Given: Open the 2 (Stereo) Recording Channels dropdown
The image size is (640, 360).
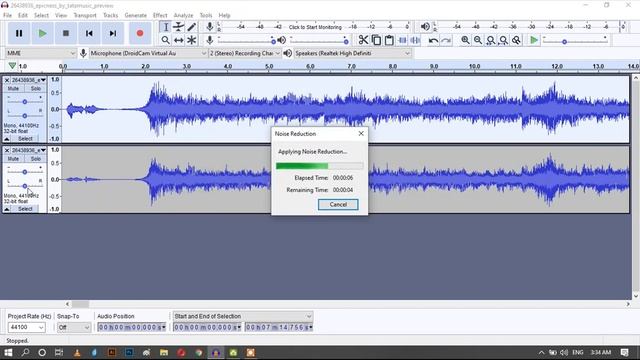Looking at the screenshot, I should pyautogui.click(x=245, y=53).
